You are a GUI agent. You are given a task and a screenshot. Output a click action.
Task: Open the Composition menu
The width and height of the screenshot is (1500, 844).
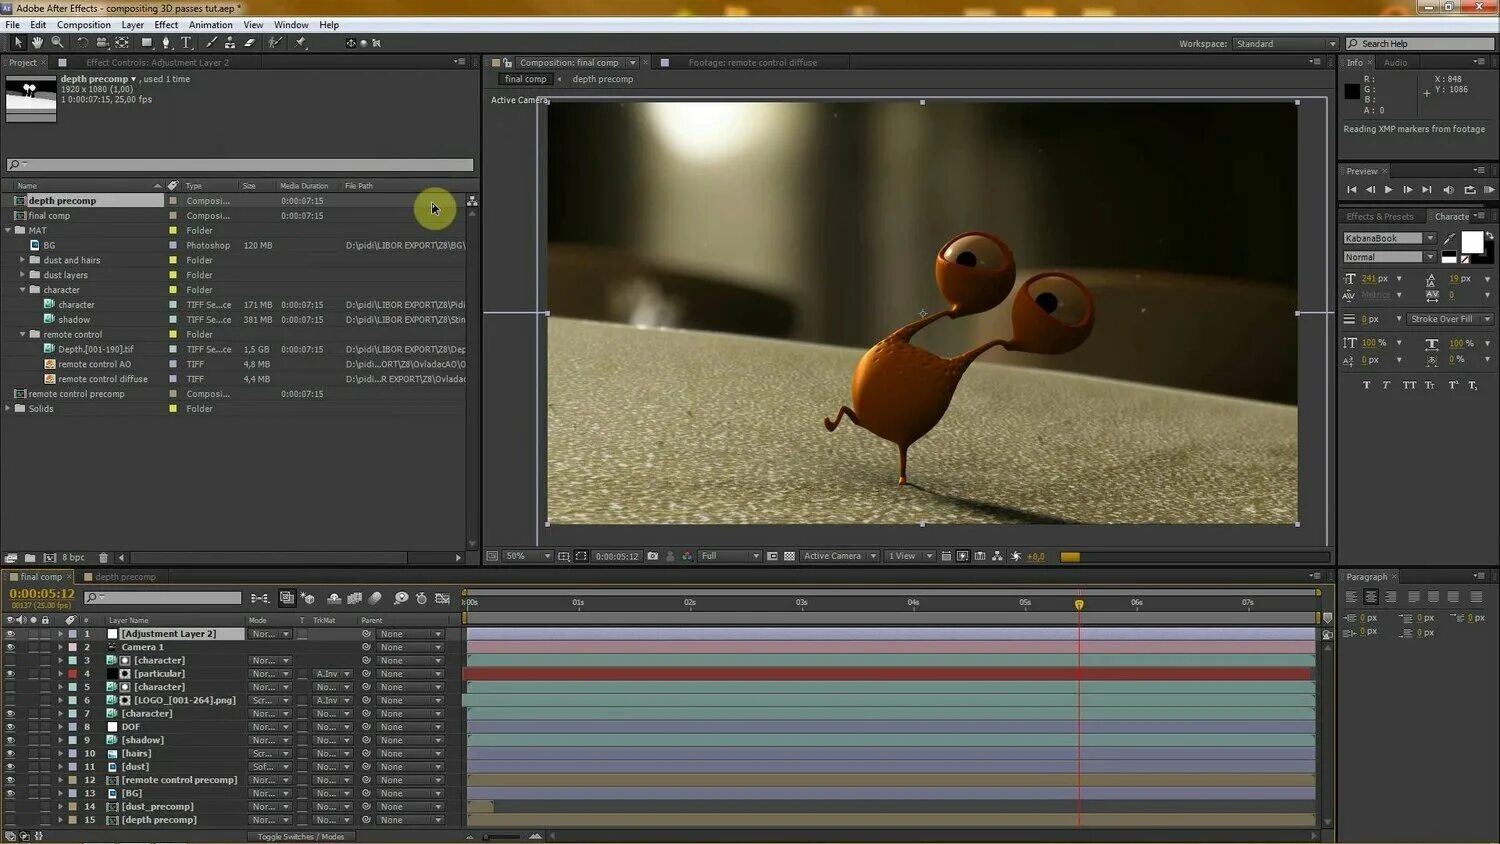84,25
